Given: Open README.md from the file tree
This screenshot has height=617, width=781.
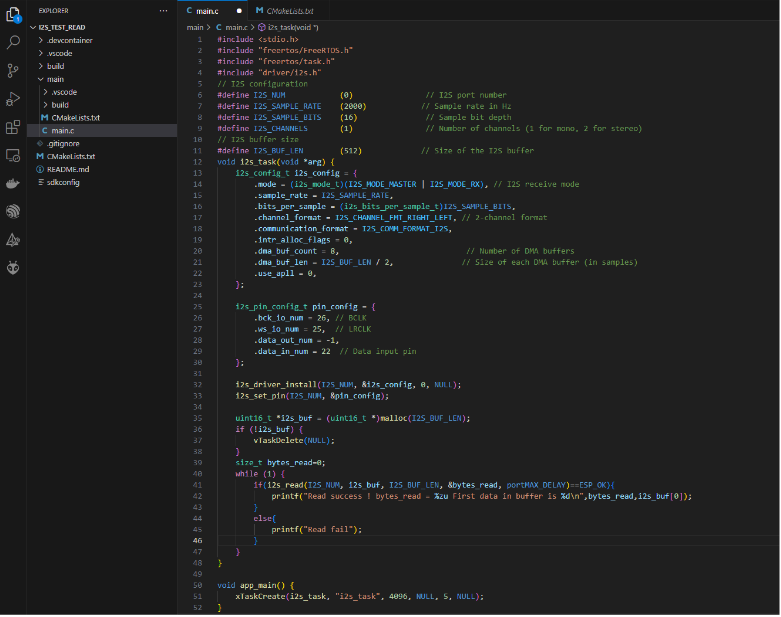Looking at the screenshot, I should [68, 170].
